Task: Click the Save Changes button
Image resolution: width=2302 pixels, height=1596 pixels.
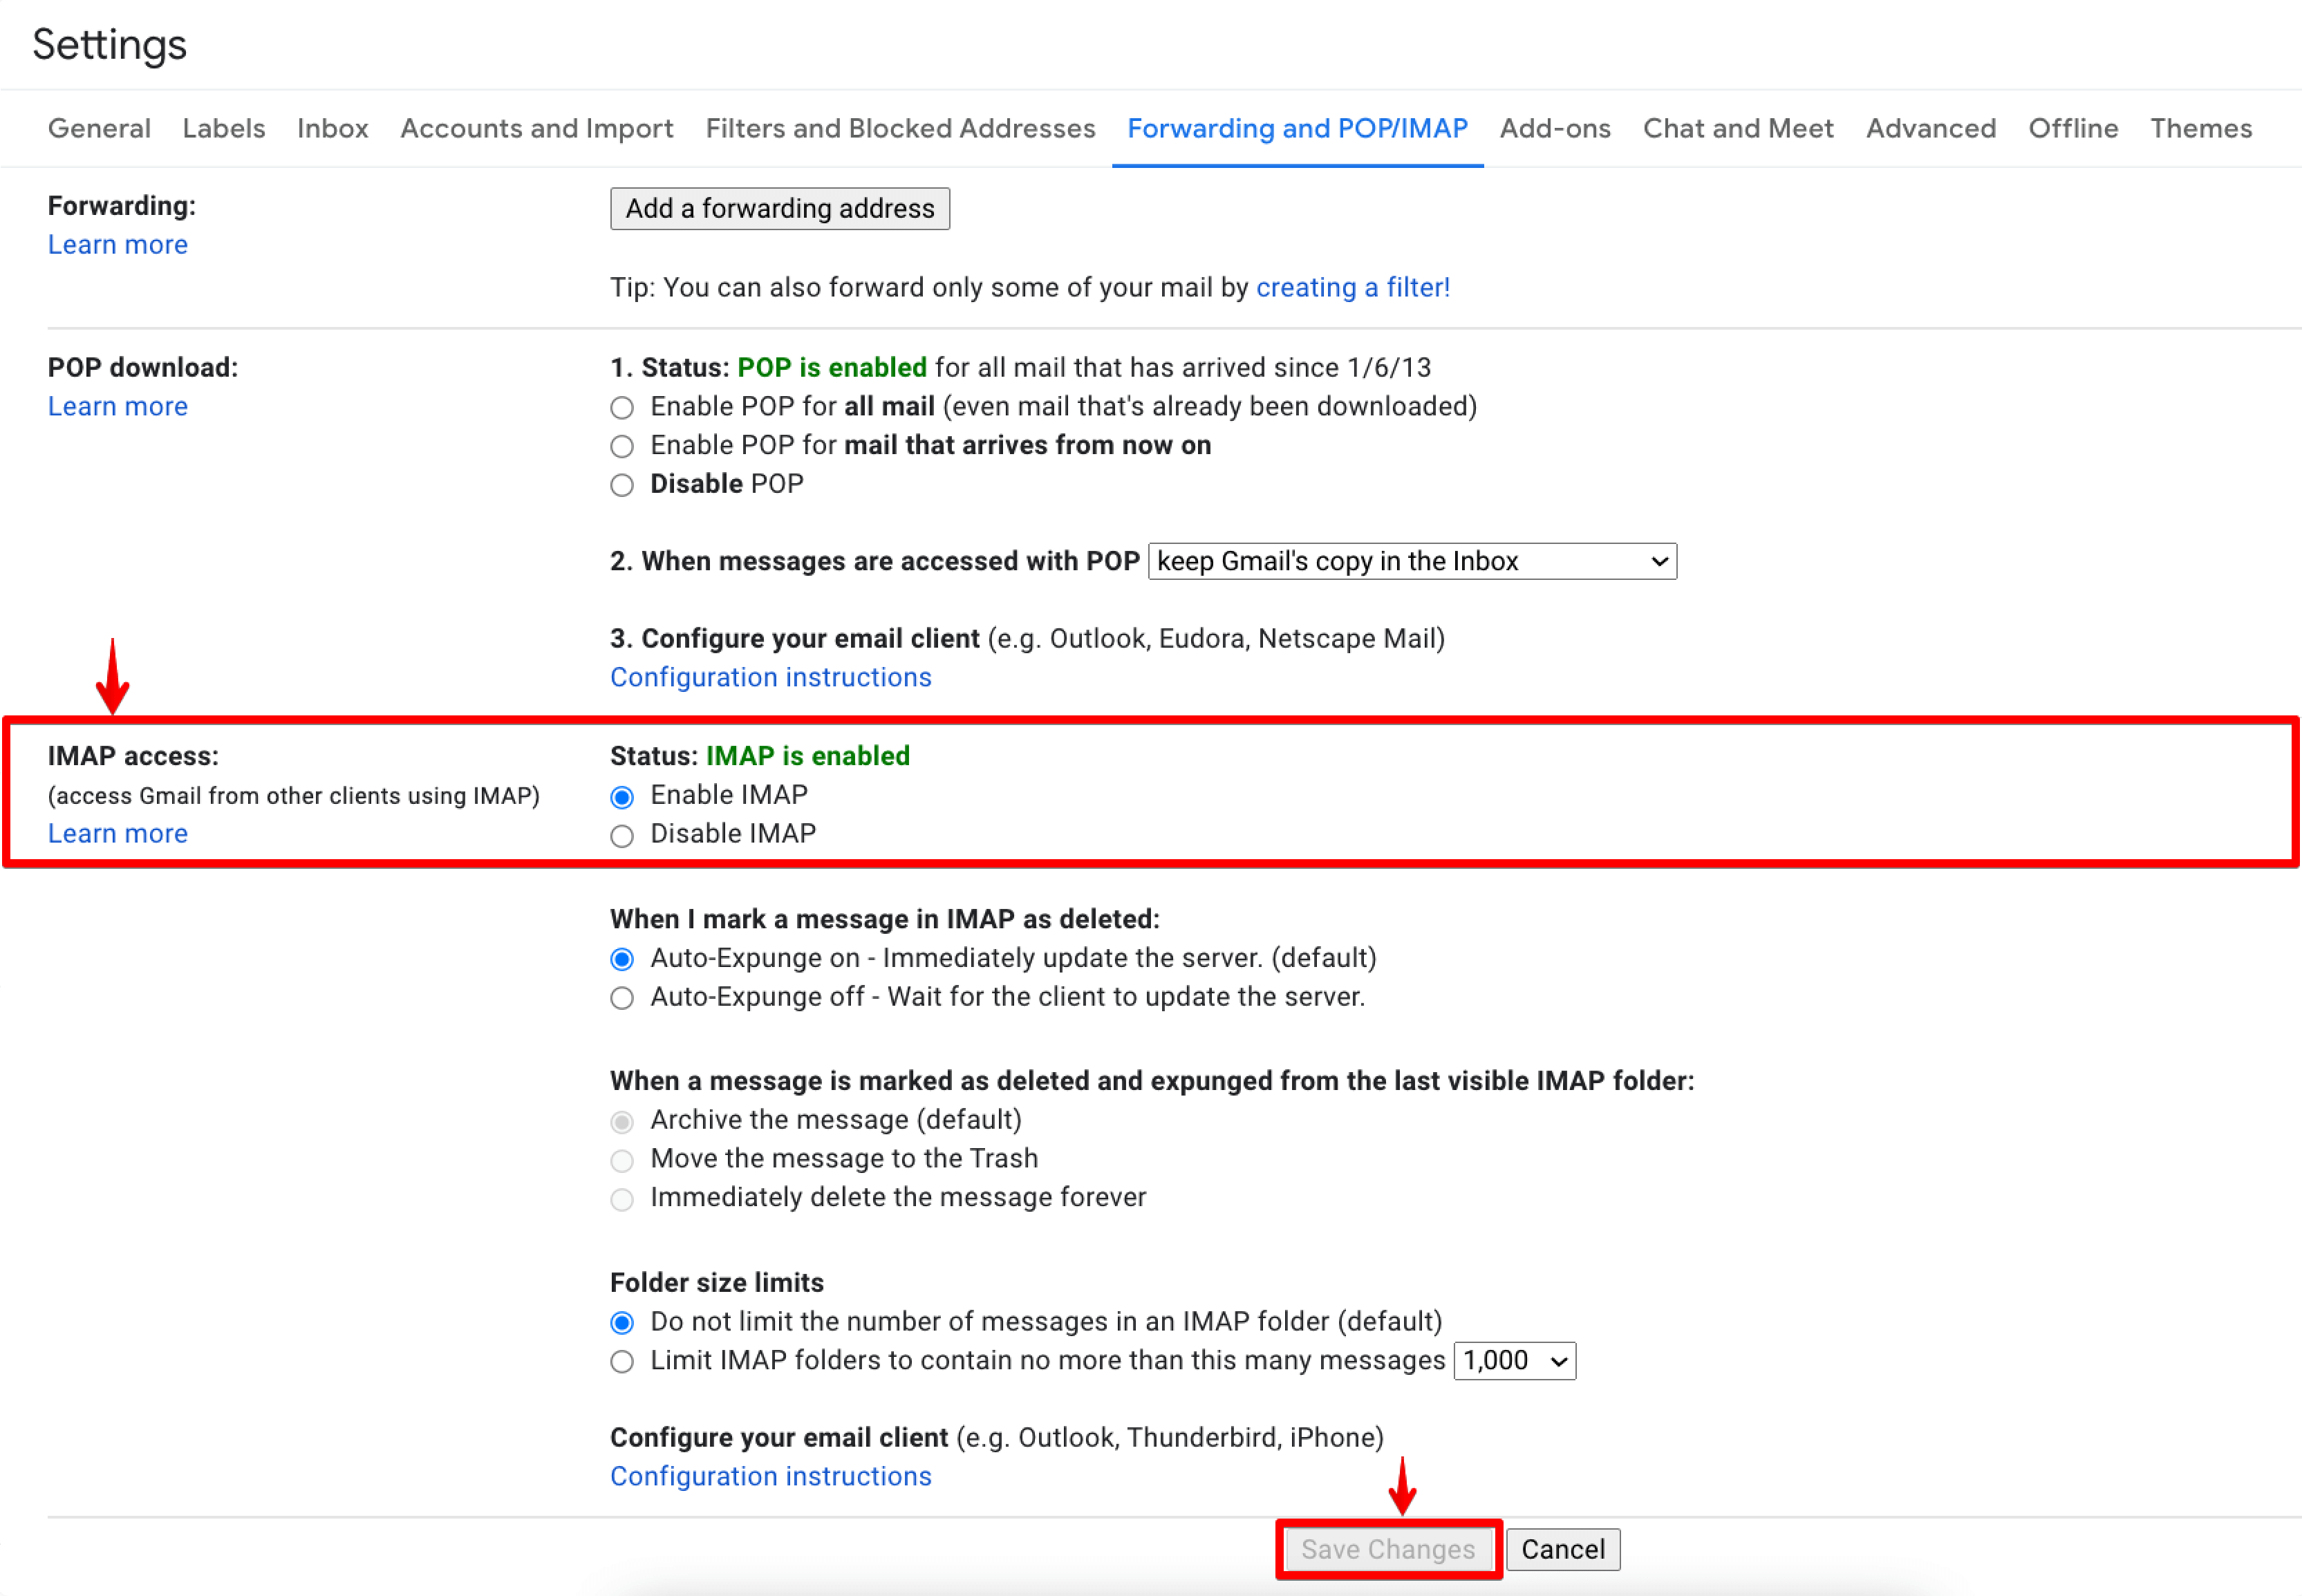Action: tap(1388, 1549)
